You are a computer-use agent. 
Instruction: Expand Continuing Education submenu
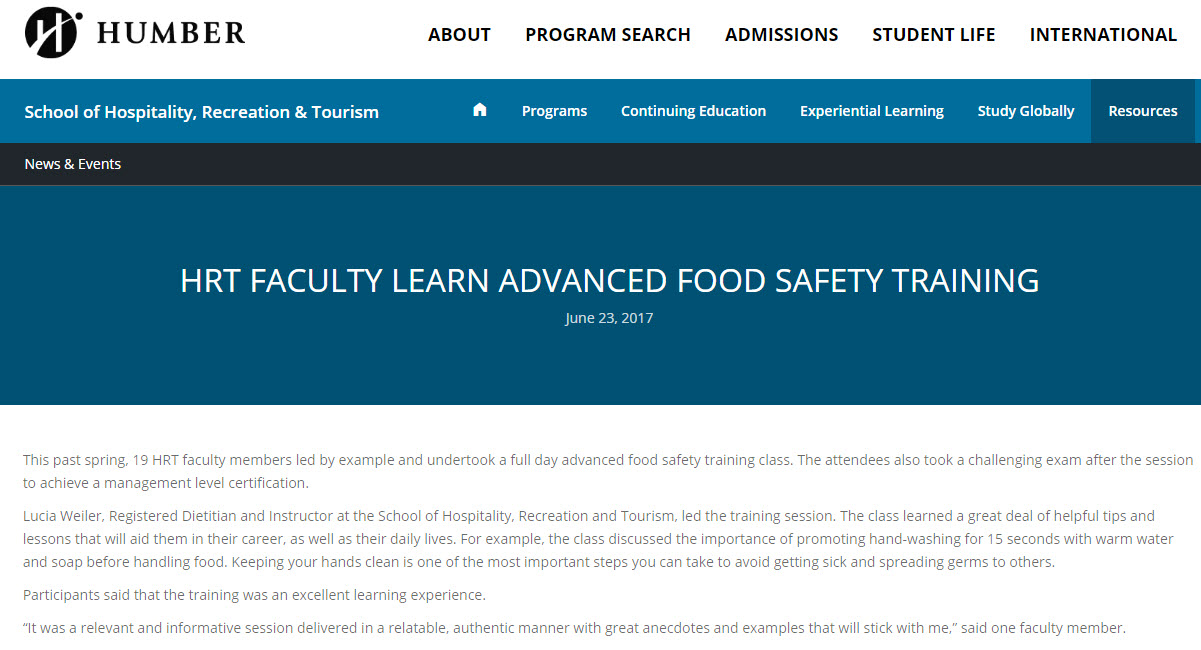[693, 111]
